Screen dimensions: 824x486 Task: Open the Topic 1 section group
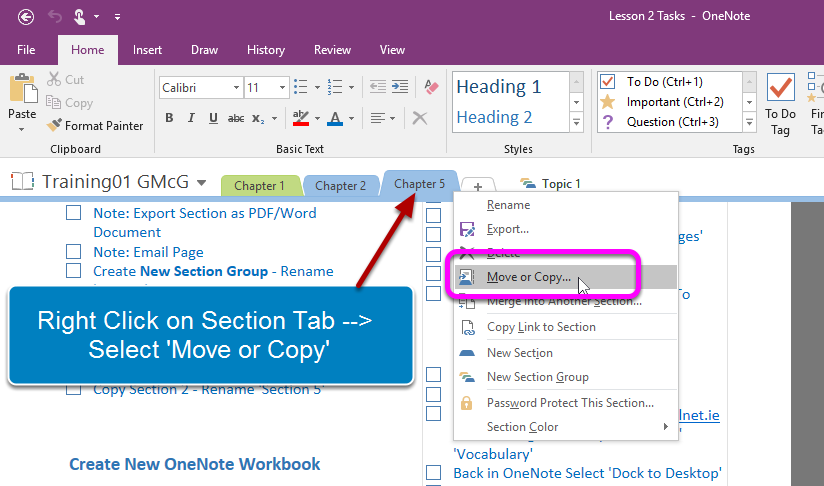pos(550,183)
